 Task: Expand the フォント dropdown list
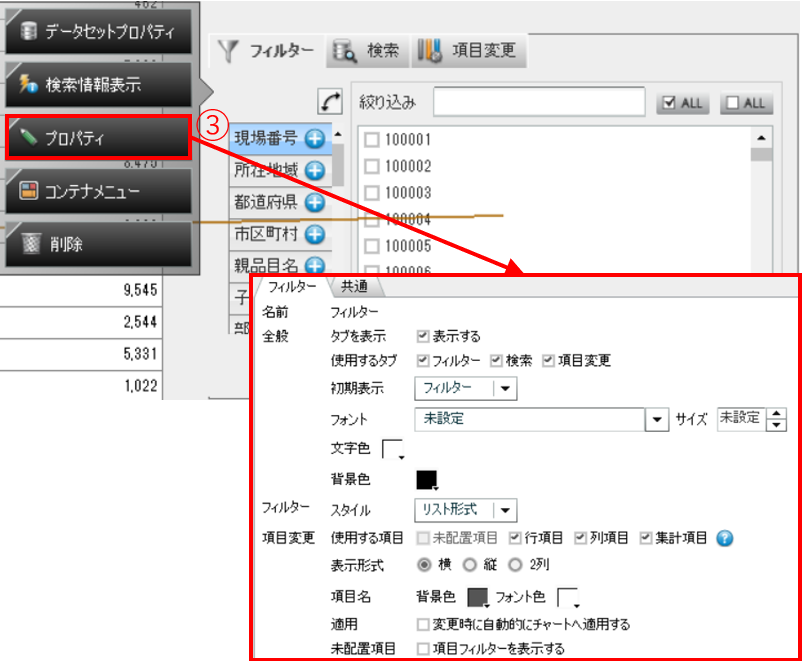tap(657, 420)
